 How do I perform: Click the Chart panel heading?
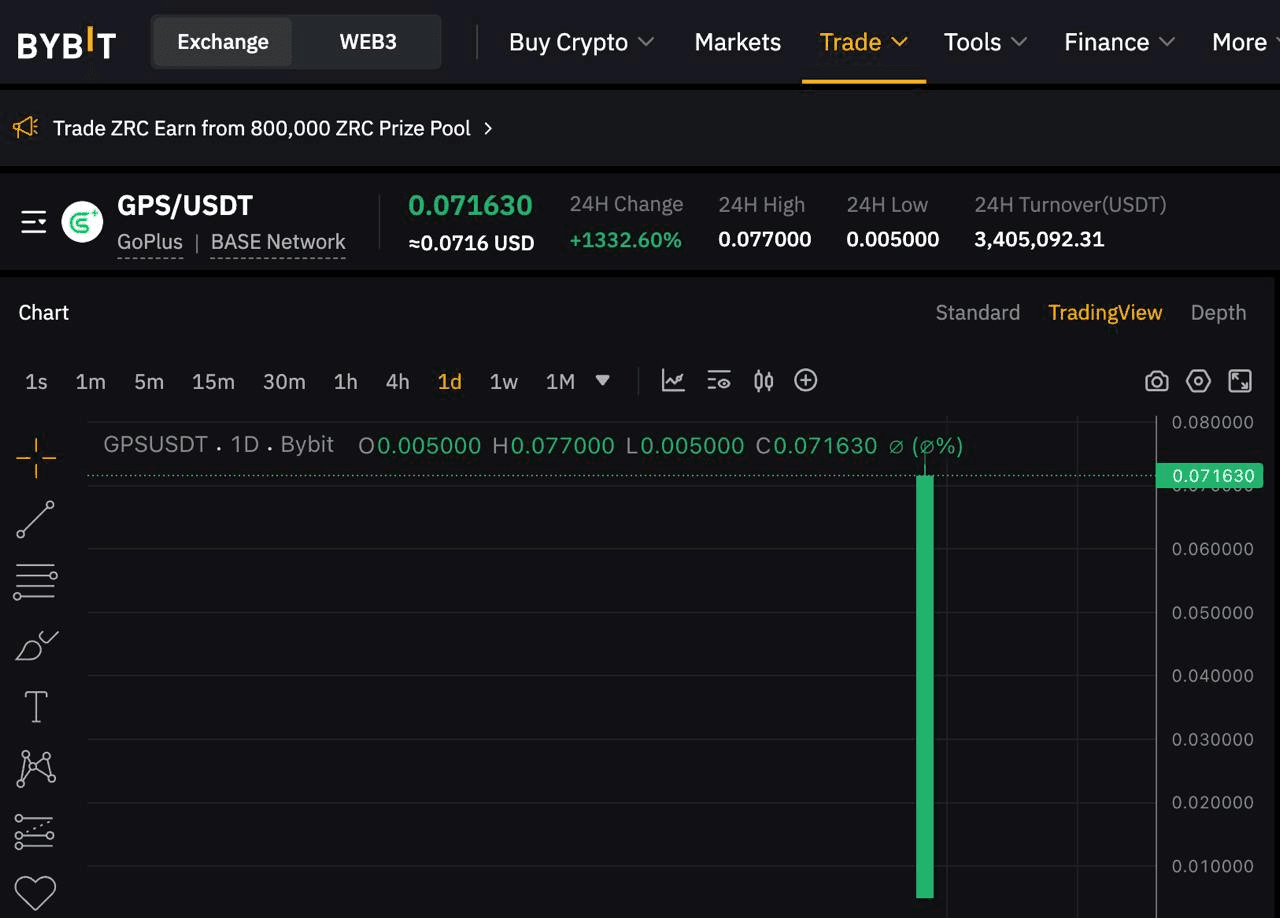click(44, 313)
